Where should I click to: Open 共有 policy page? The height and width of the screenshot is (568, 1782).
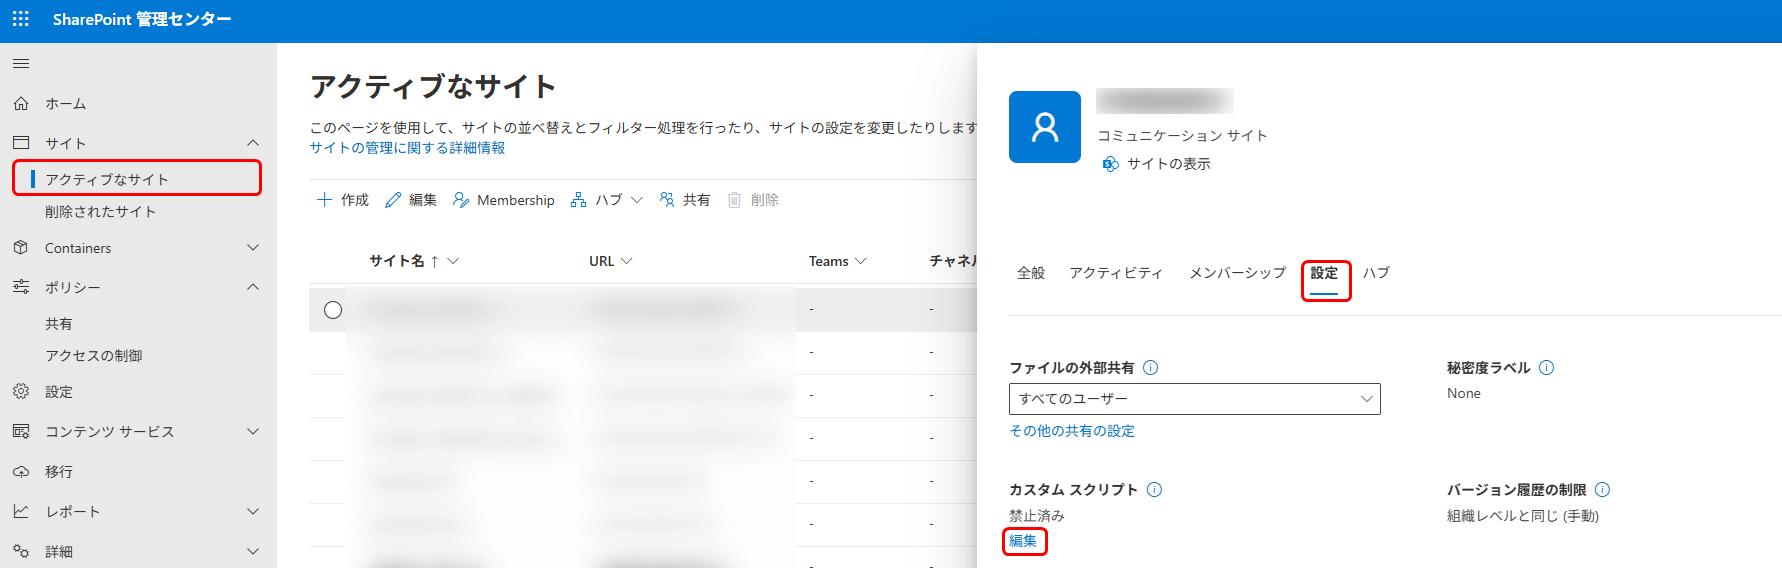[x=59, y=324]
